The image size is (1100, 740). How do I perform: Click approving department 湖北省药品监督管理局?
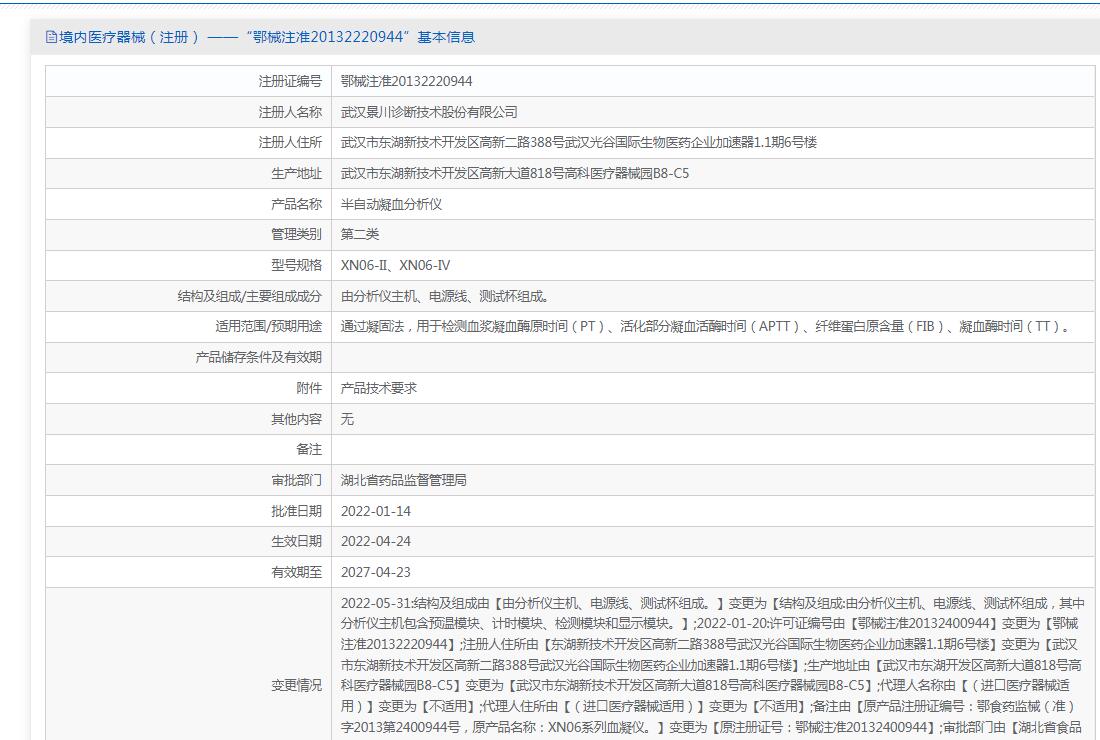[403, 480]
